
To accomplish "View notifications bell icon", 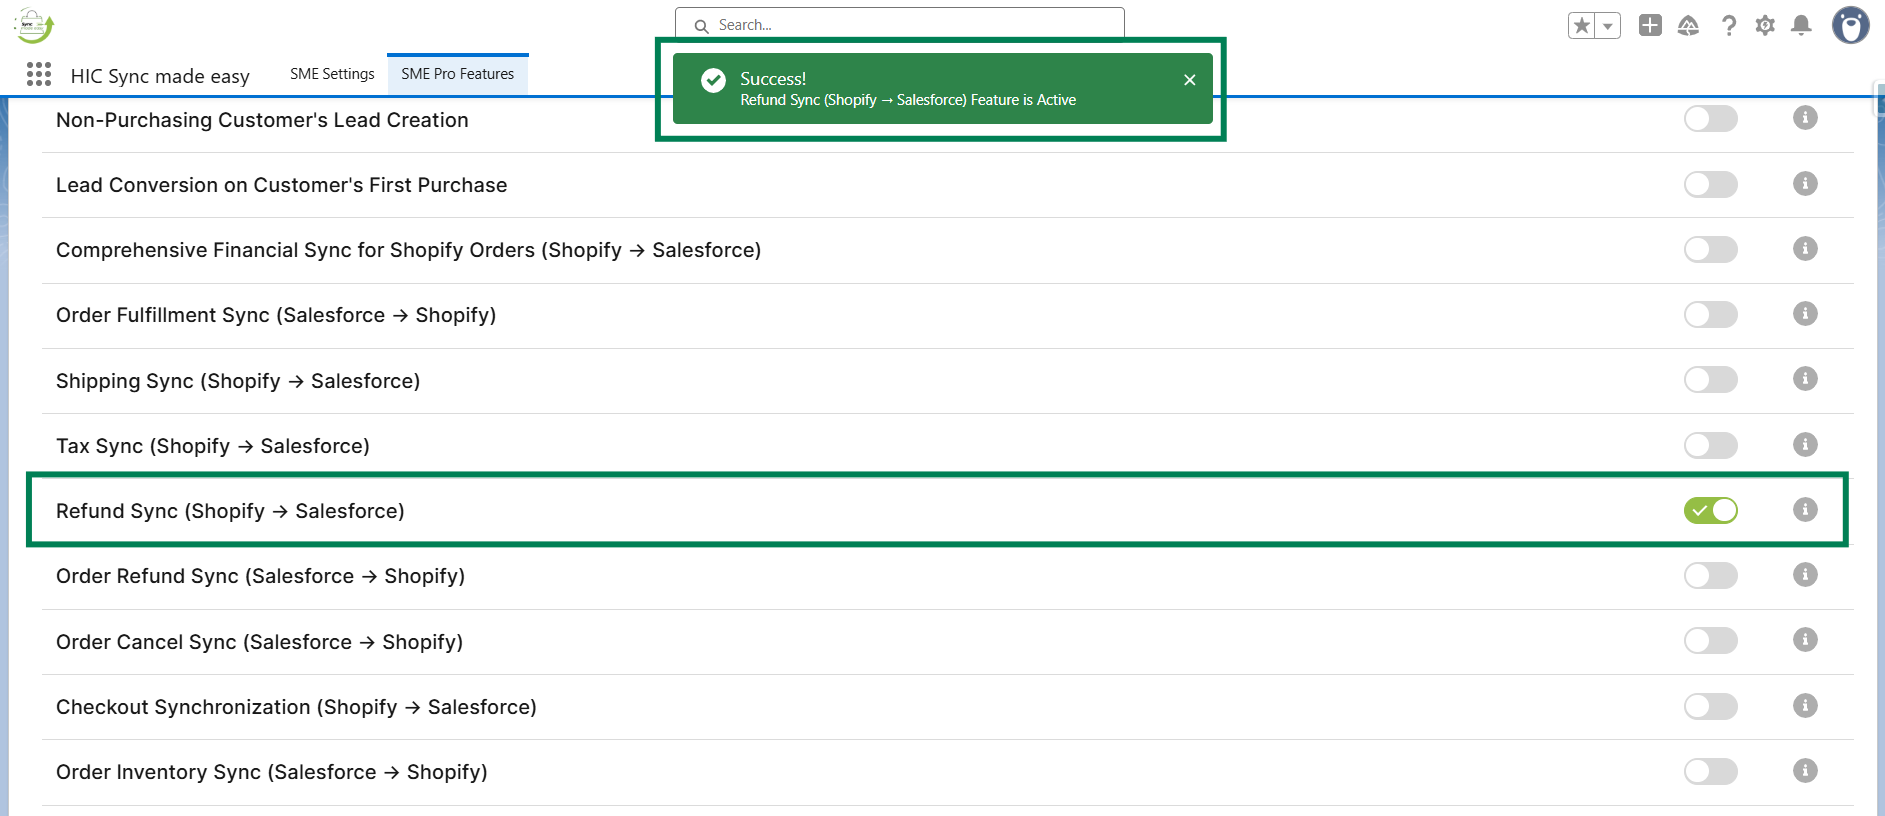I will pos(1801,26).
